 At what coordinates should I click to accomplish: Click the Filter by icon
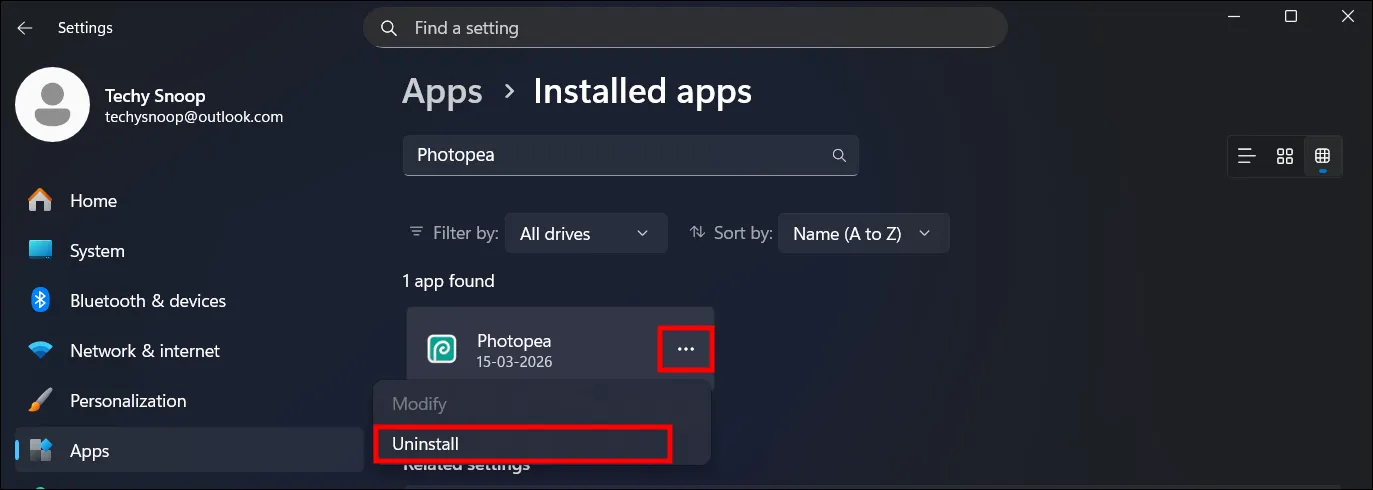[416, 232]
